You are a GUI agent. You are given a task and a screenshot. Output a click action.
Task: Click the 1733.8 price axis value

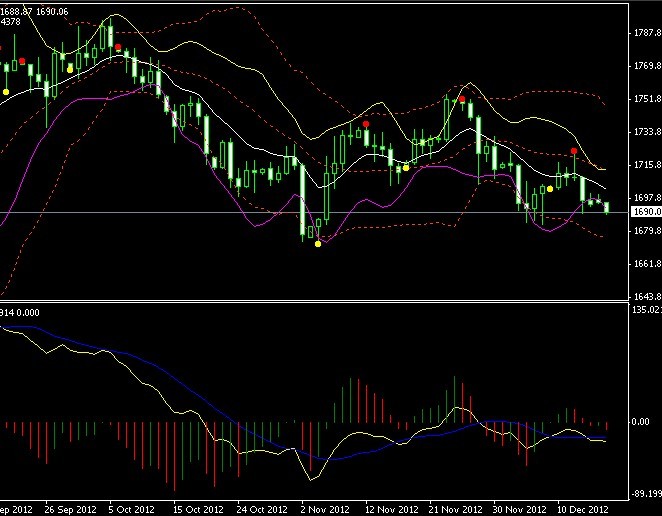coord(648,132)
